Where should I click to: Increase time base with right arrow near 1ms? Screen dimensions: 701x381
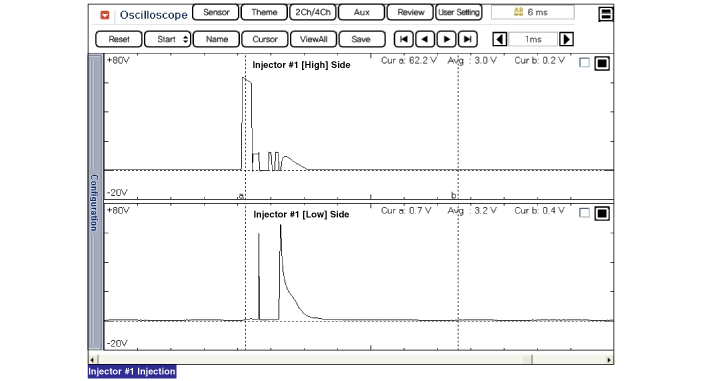[x=566, y=39]
